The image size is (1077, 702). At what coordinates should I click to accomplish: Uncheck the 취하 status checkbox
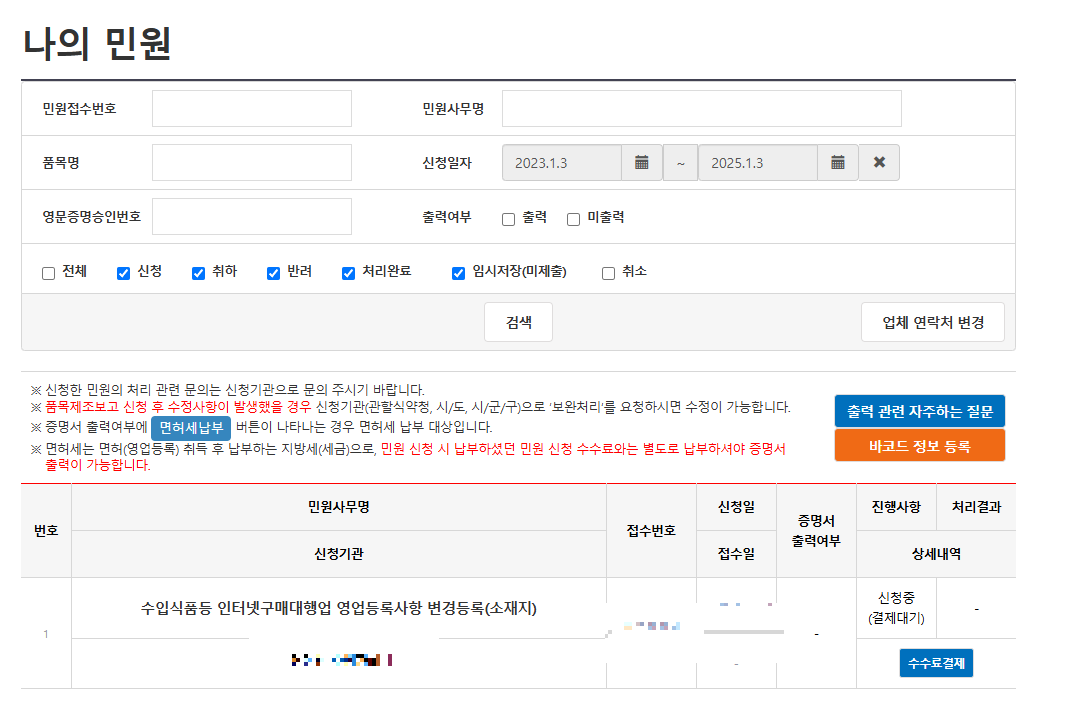[199, 273]
